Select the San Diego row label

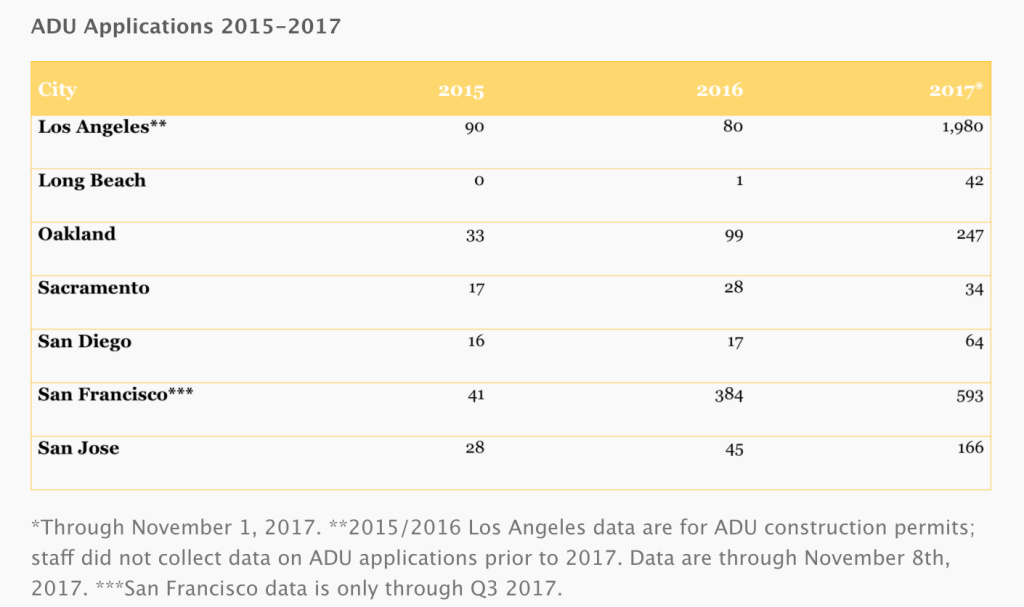point(85,342)
